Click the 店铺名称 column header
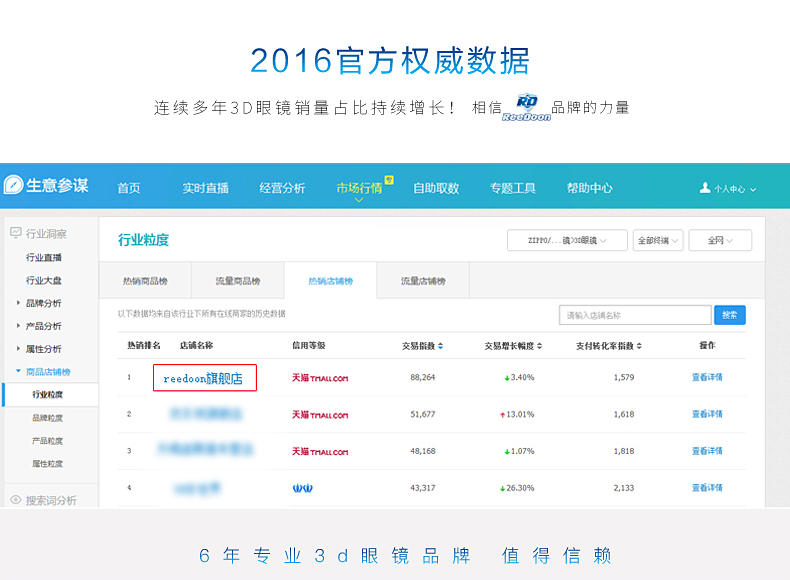The height and width of the screenshot is (580, 790). tap(196, 345)
